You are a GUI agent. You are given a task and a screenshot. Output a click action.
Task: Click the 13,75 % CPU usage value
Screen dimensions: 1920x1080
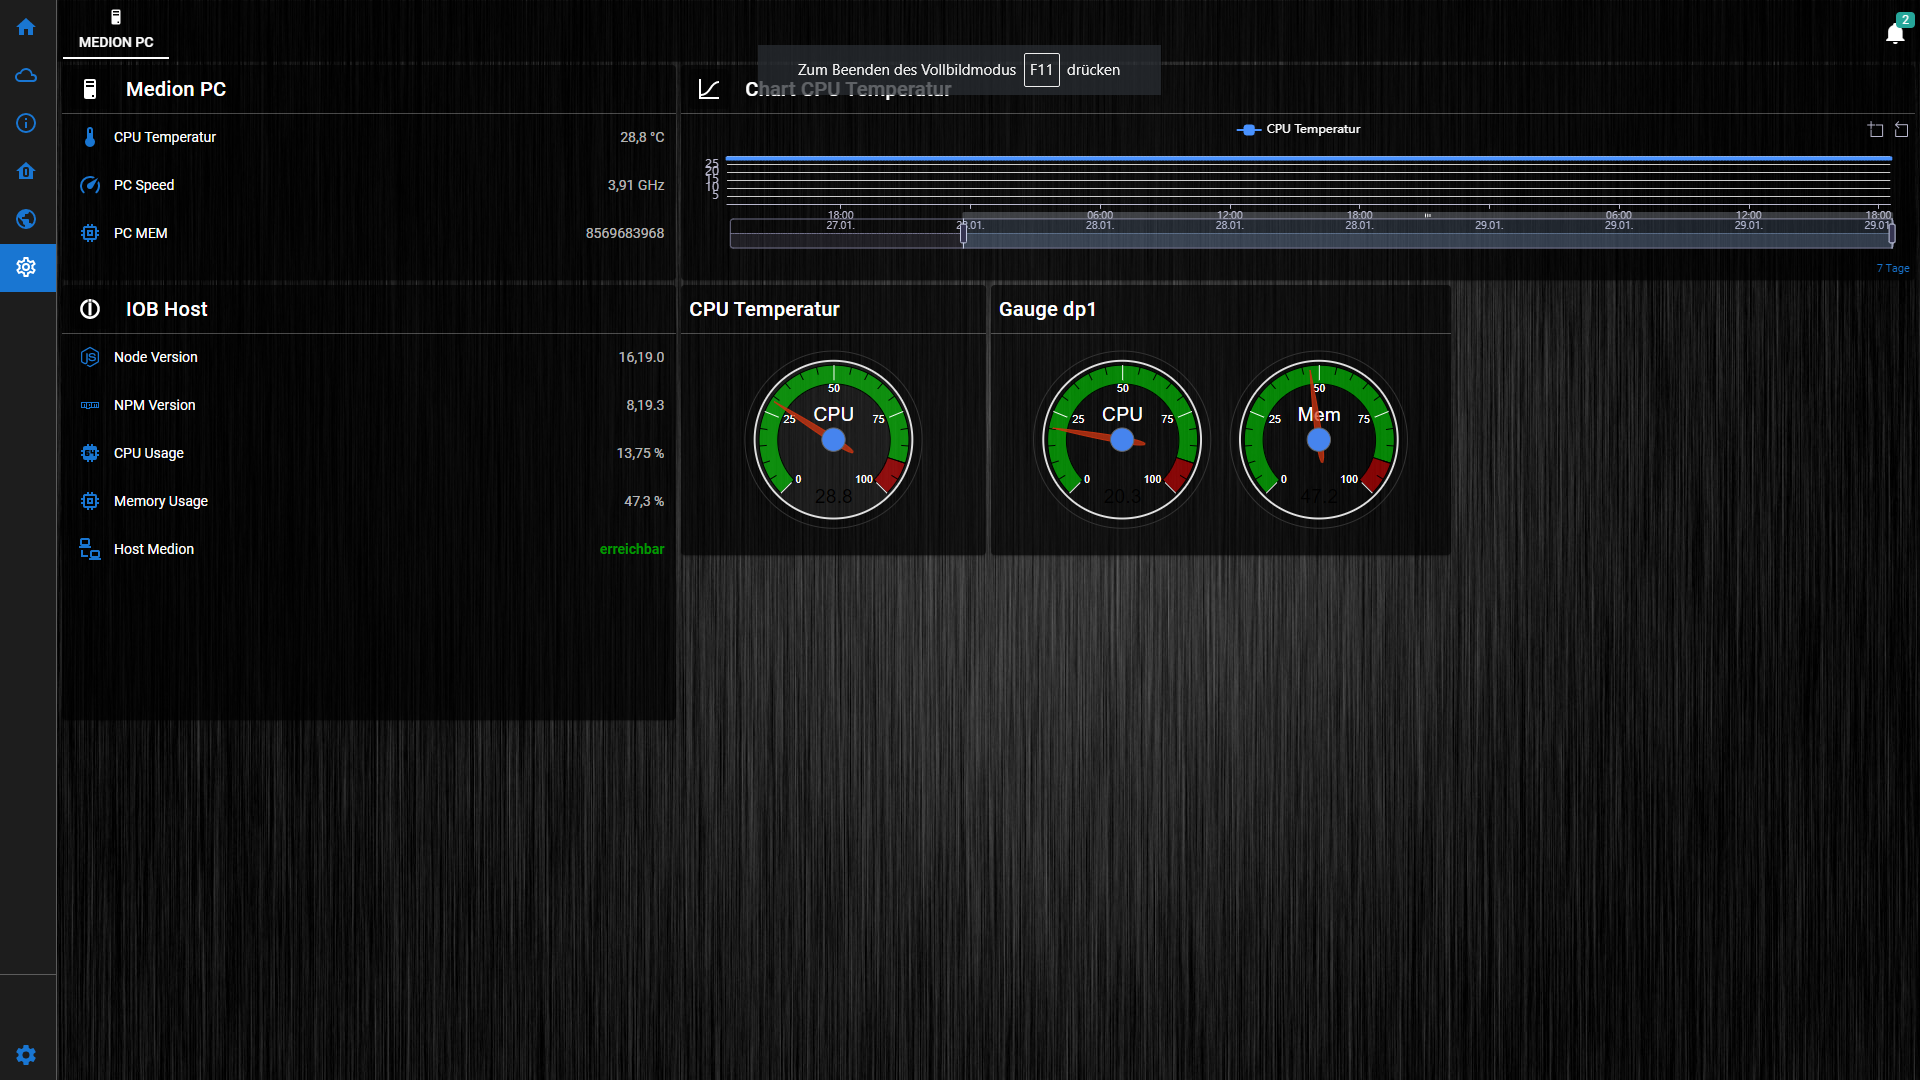pyautogui.click(x=640, y=453)
